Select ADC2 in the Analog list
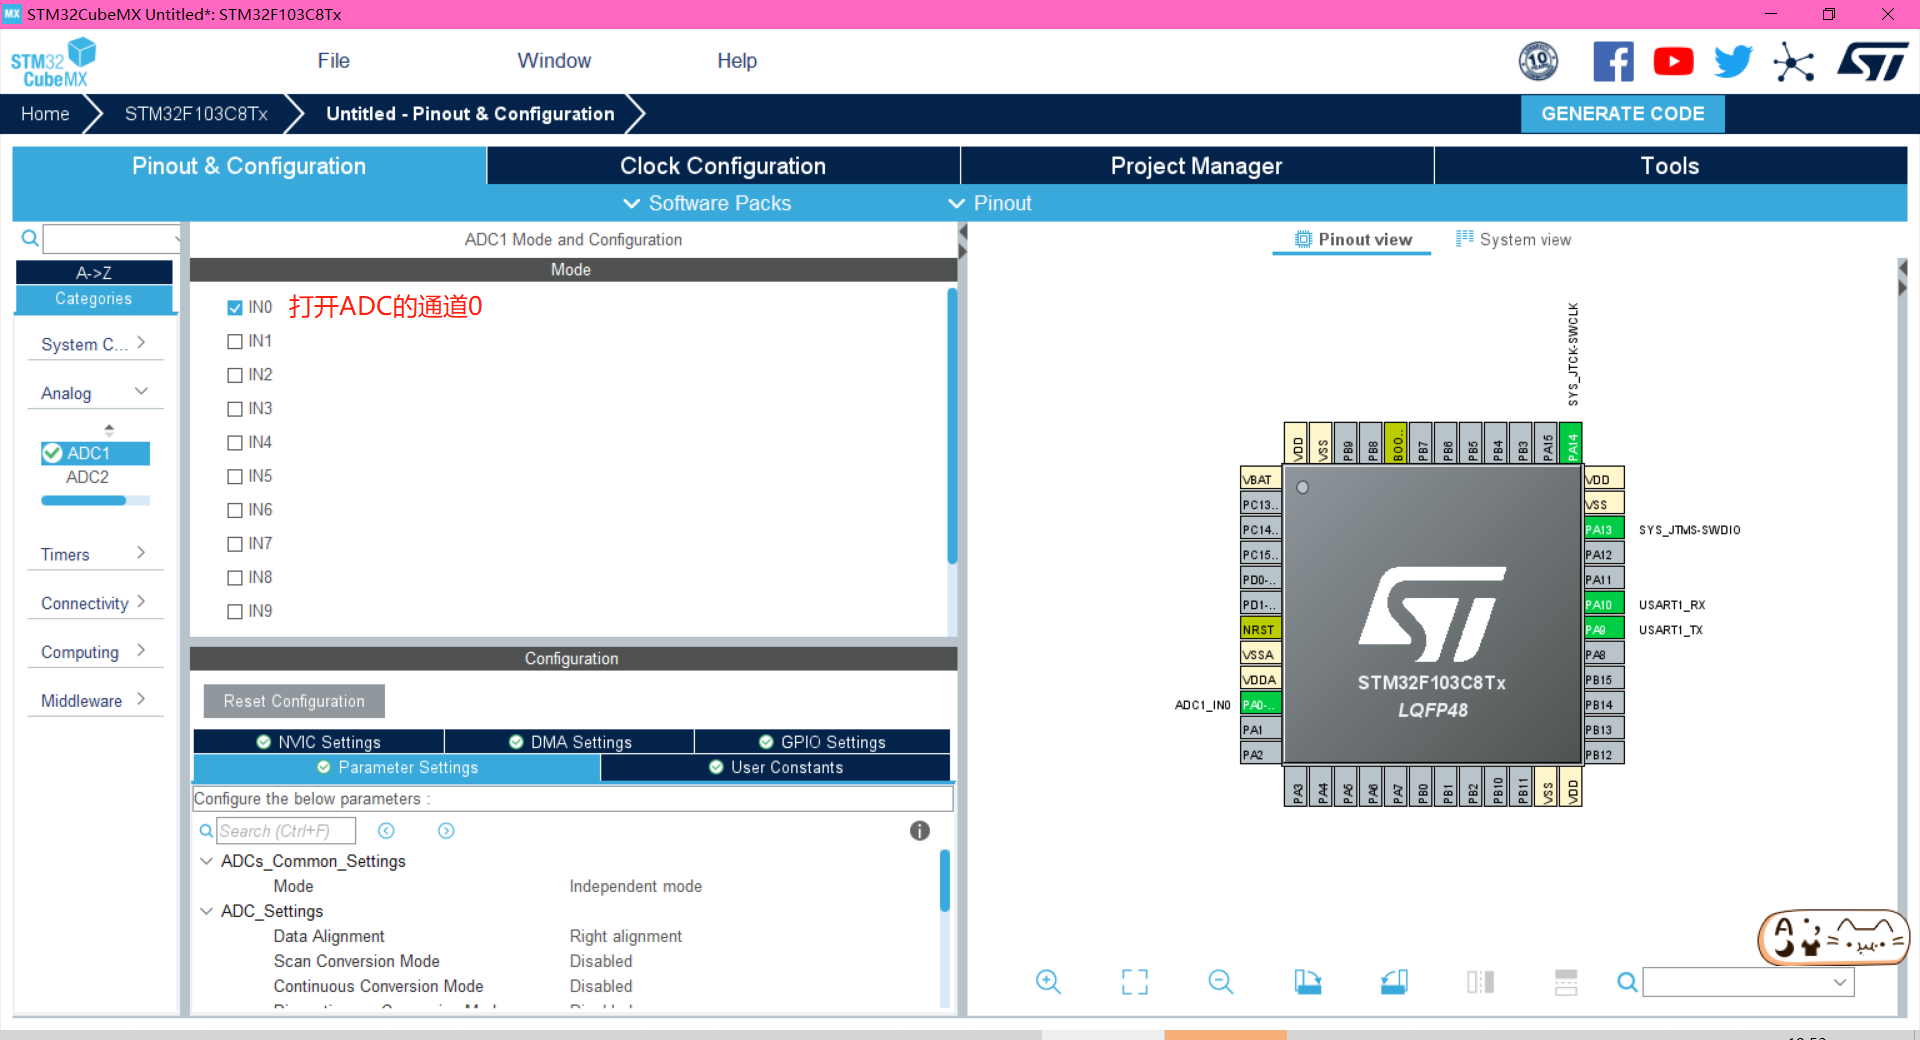Screen dimensions: 1920x1040 pyautogui.click(x=88, y=477)
